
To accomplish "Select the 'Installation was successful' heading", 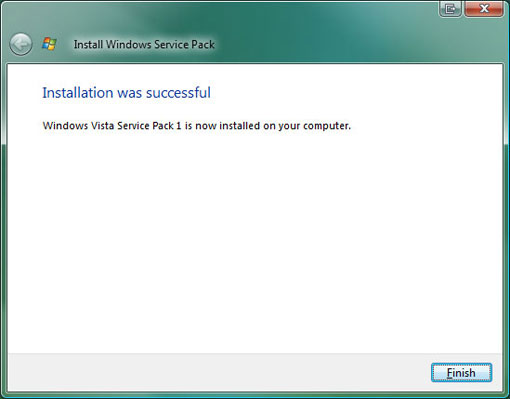I will click(126, 93).
